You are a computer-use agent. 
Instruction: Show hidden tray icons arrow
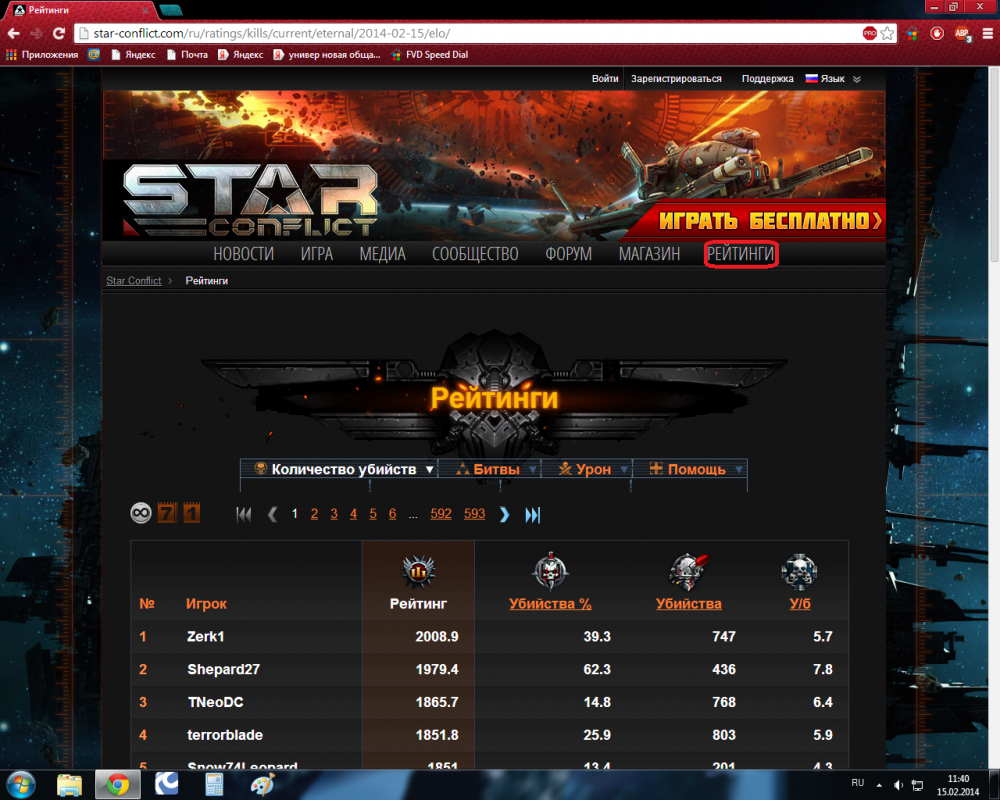(879, 785)
